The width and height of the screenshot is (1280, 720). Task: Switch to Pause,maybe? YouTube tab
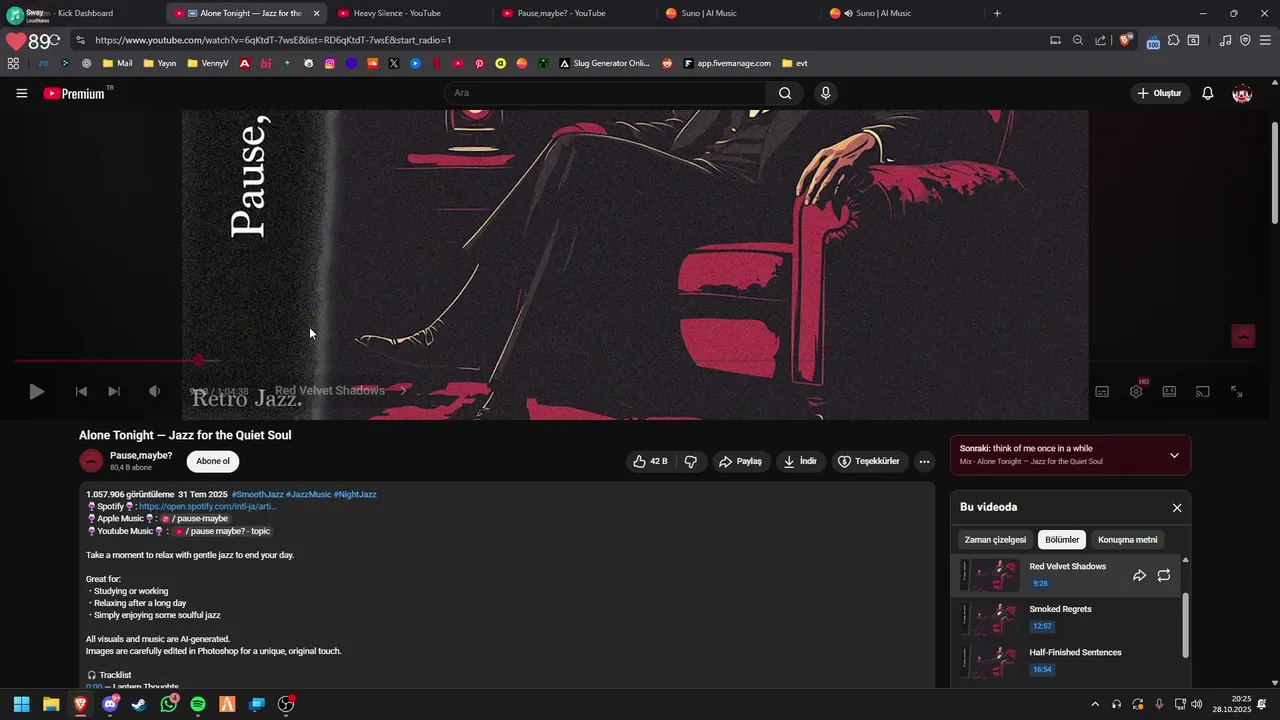tap(574, 13)
